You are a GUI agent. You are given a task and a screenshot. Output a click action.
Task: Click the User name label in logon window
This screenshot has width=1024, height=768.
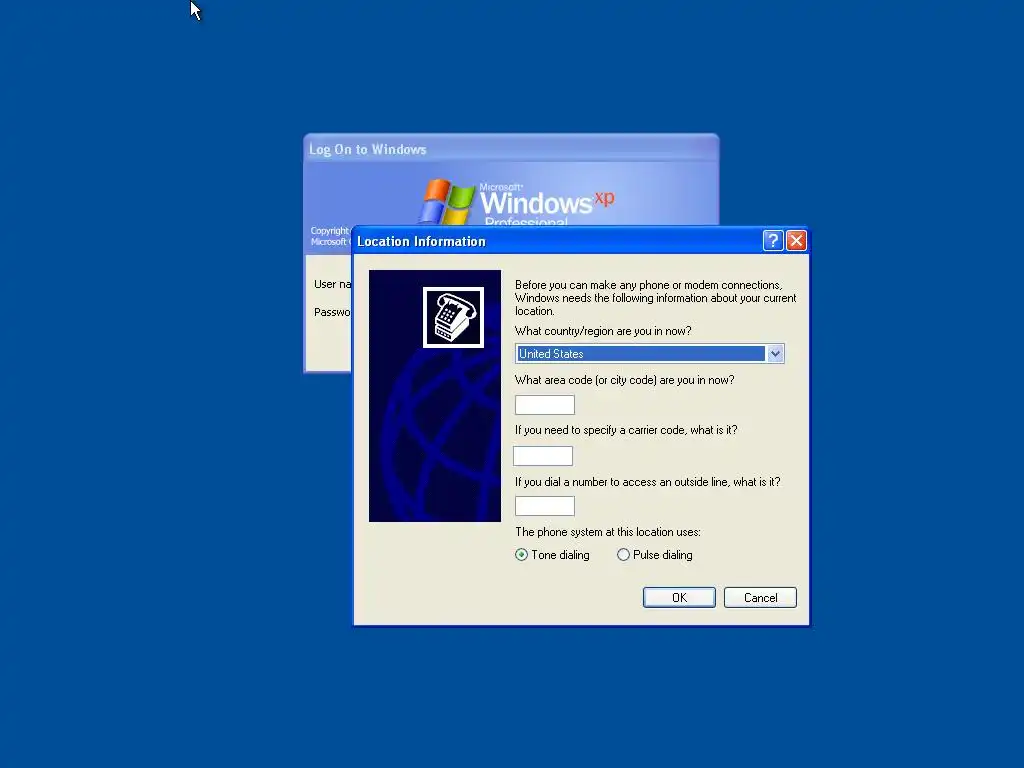(332, 284)
